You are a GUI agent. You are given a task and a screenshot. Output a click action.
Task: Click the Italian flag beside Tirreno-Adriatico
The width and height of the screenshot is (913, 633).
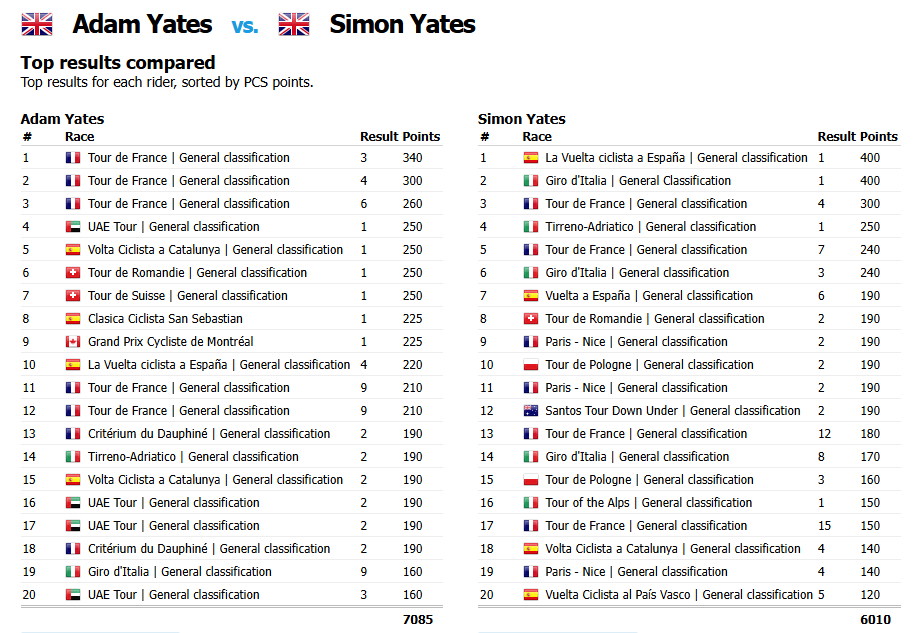(x=70, y=456)
